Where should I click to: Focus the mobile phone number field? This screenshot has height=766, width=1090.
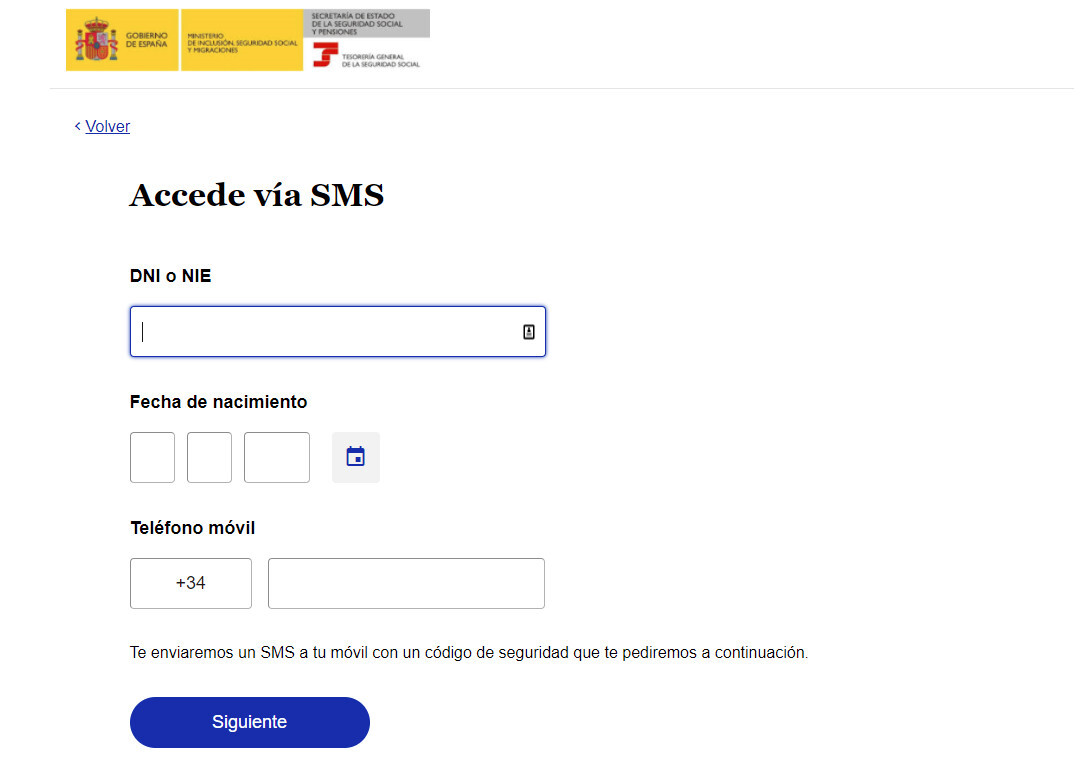pos(406,583)
